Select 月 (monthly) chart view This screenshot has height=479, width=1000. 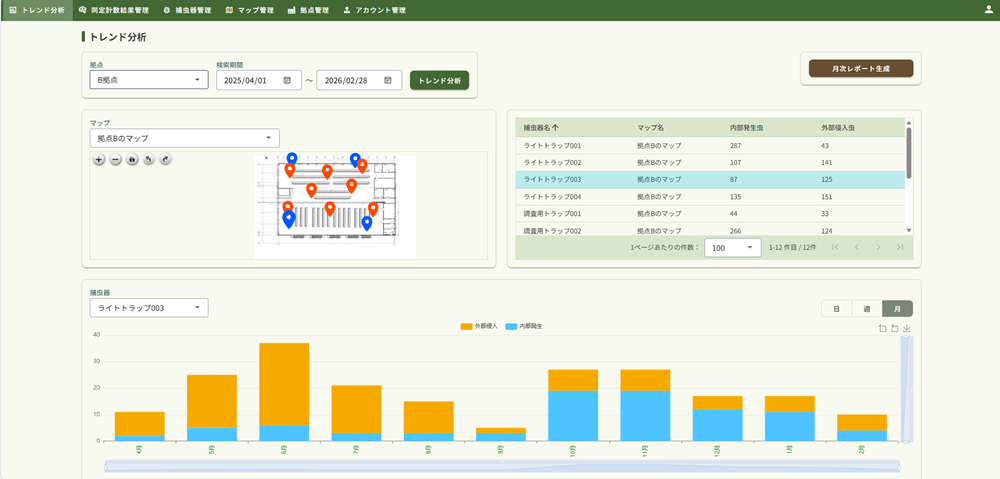click(x=897, y=309)
